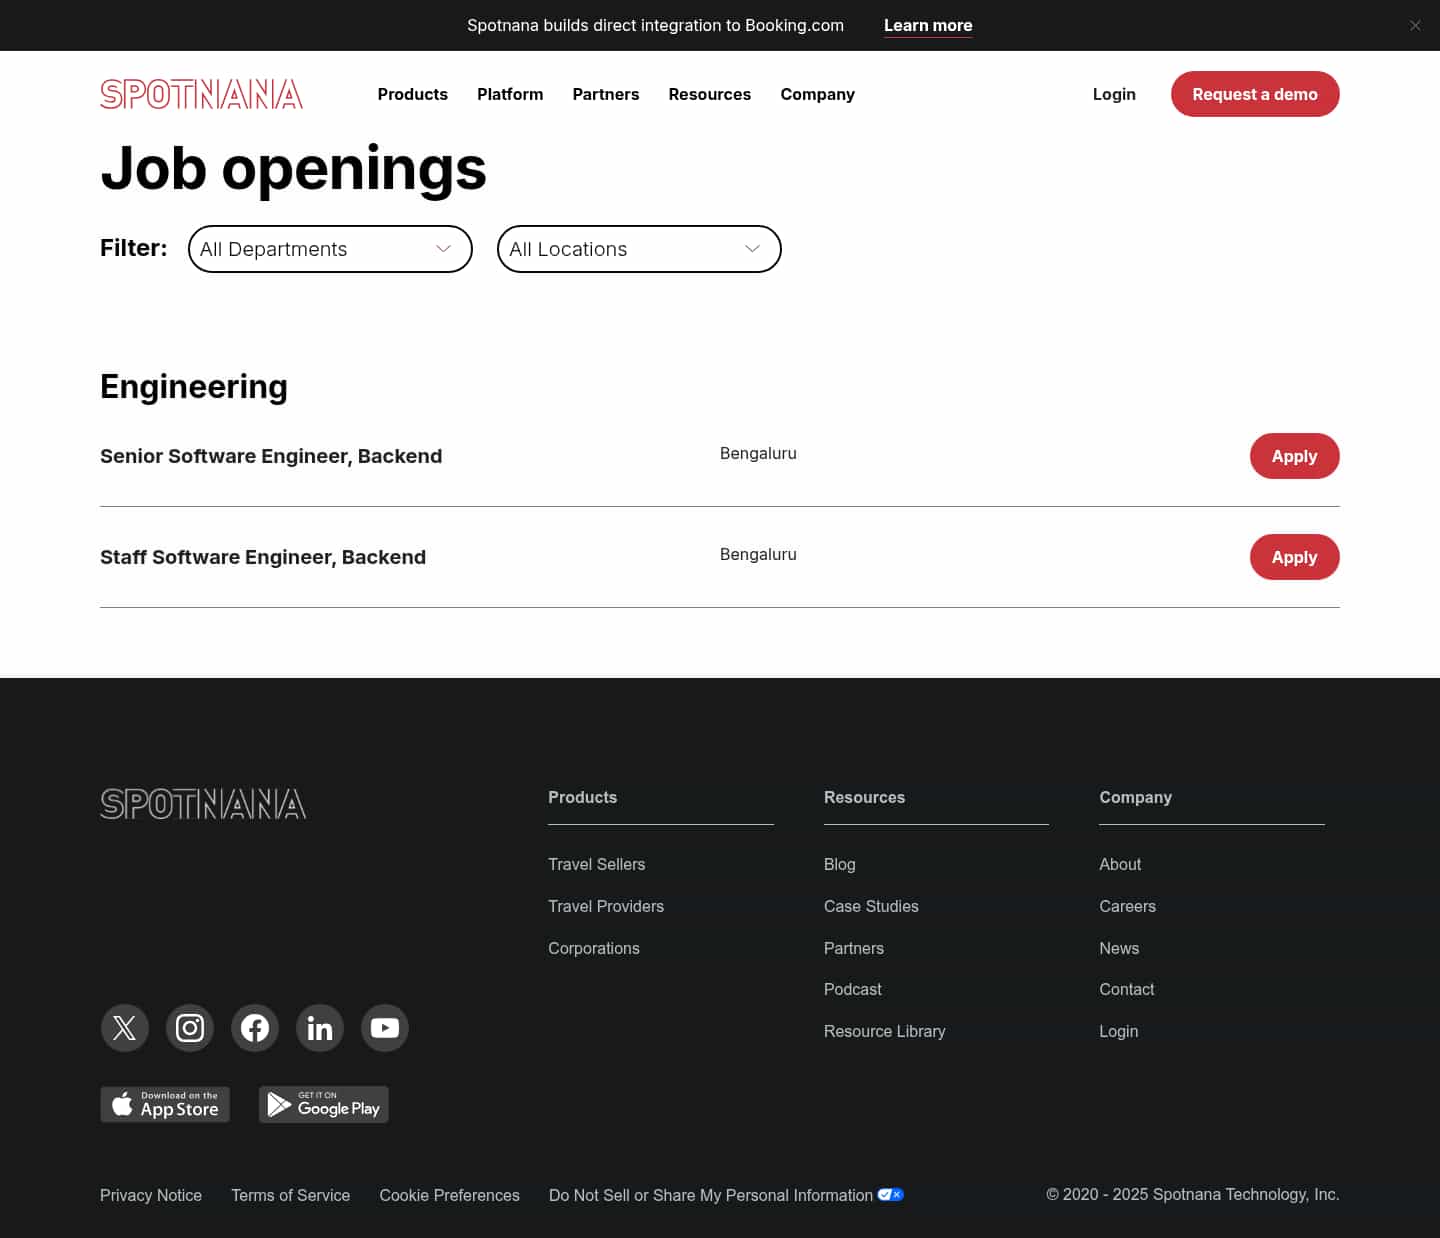Viewport: 1440px width, 1238px height.
Task: Open Spotnana's X profile
Action: pyautogui.click(x=124, y=1027)
